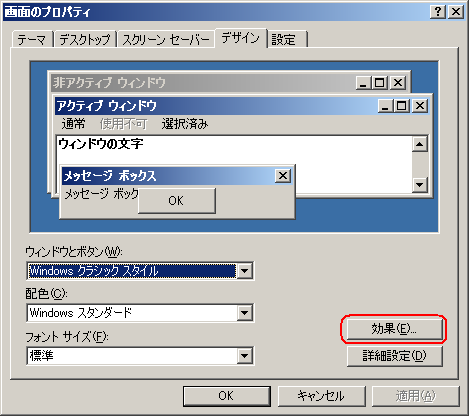Image resolution: width=469 pixels, height=416 pixels.
Task: Open the 効果(E)... button
Action: point(394,329)
